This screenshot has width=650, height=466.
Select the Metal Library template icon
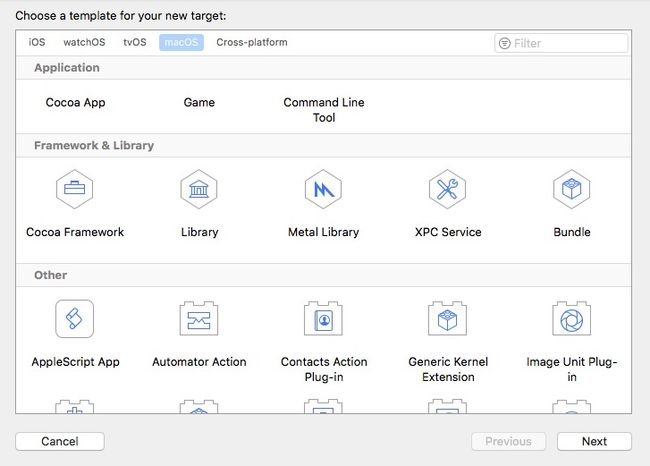pyautogui.click(x=323, y=189)
